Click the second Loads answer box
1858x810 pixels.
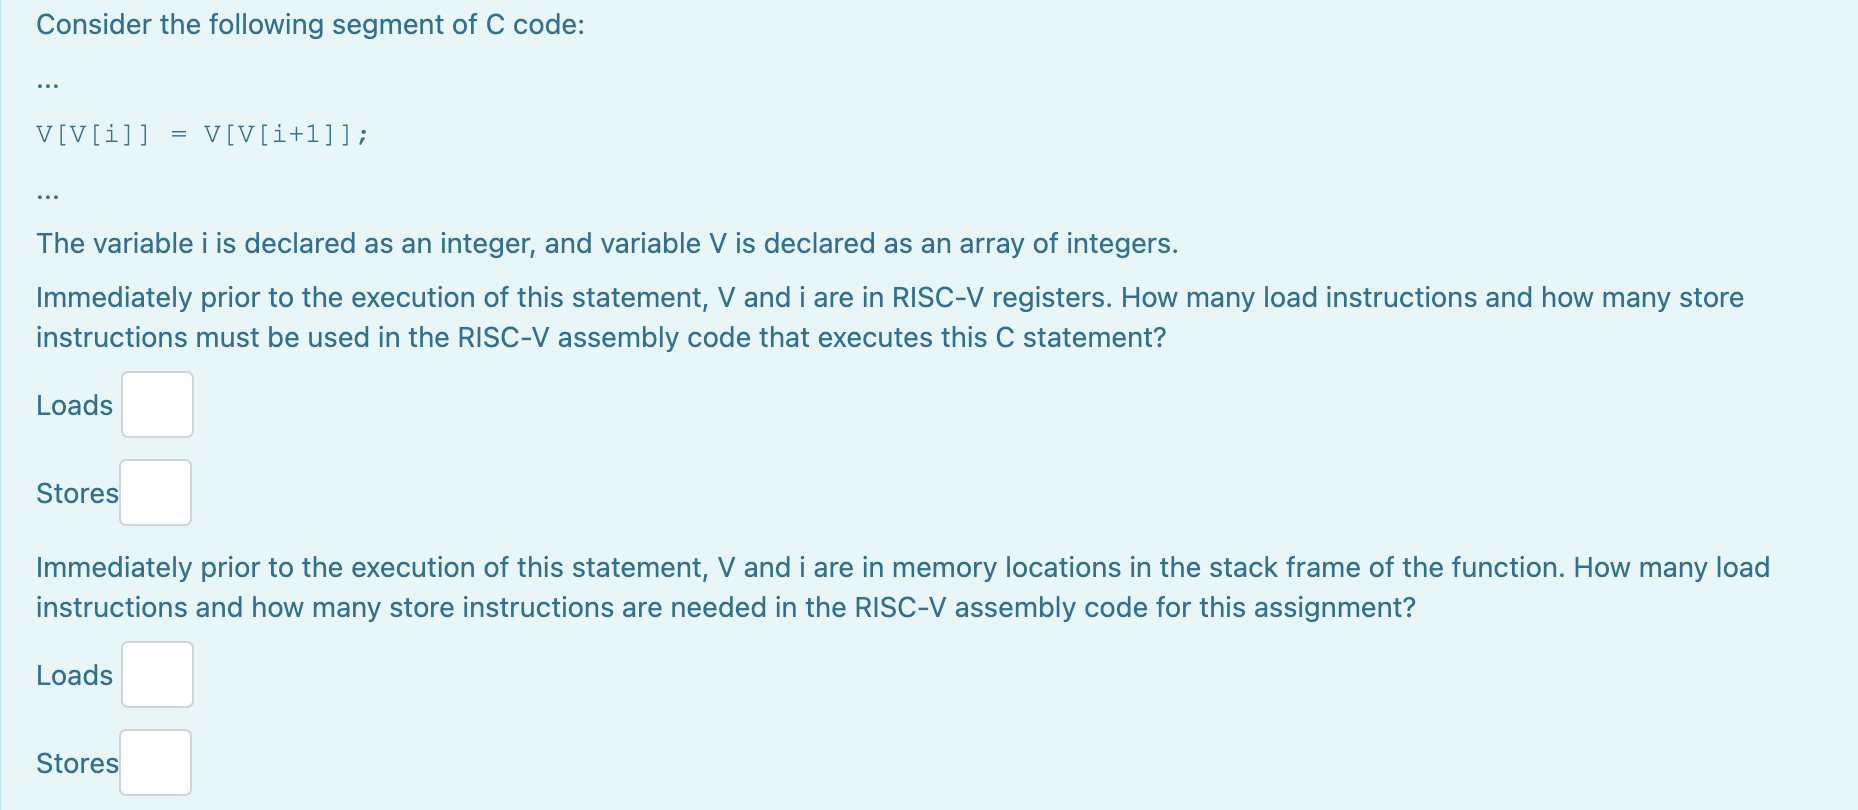[x=156, y=673]
